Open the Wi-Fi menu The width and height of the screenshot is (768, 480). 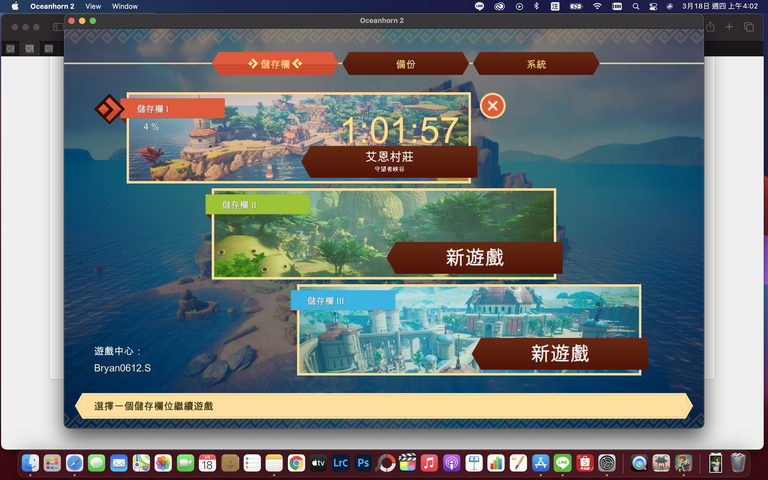tap(597, 6)
